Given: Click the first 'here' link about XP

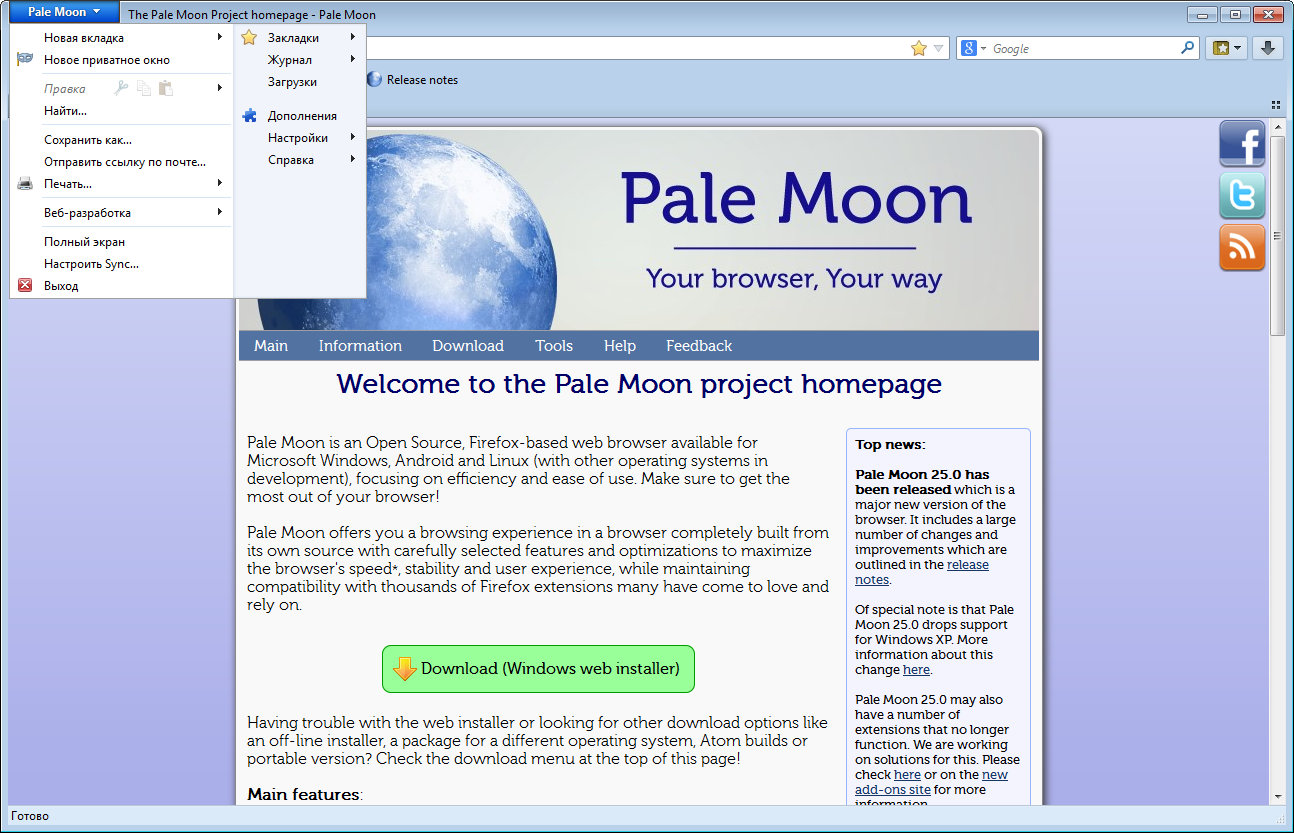Looking at the screenshot, I should [x=916, y=670].
